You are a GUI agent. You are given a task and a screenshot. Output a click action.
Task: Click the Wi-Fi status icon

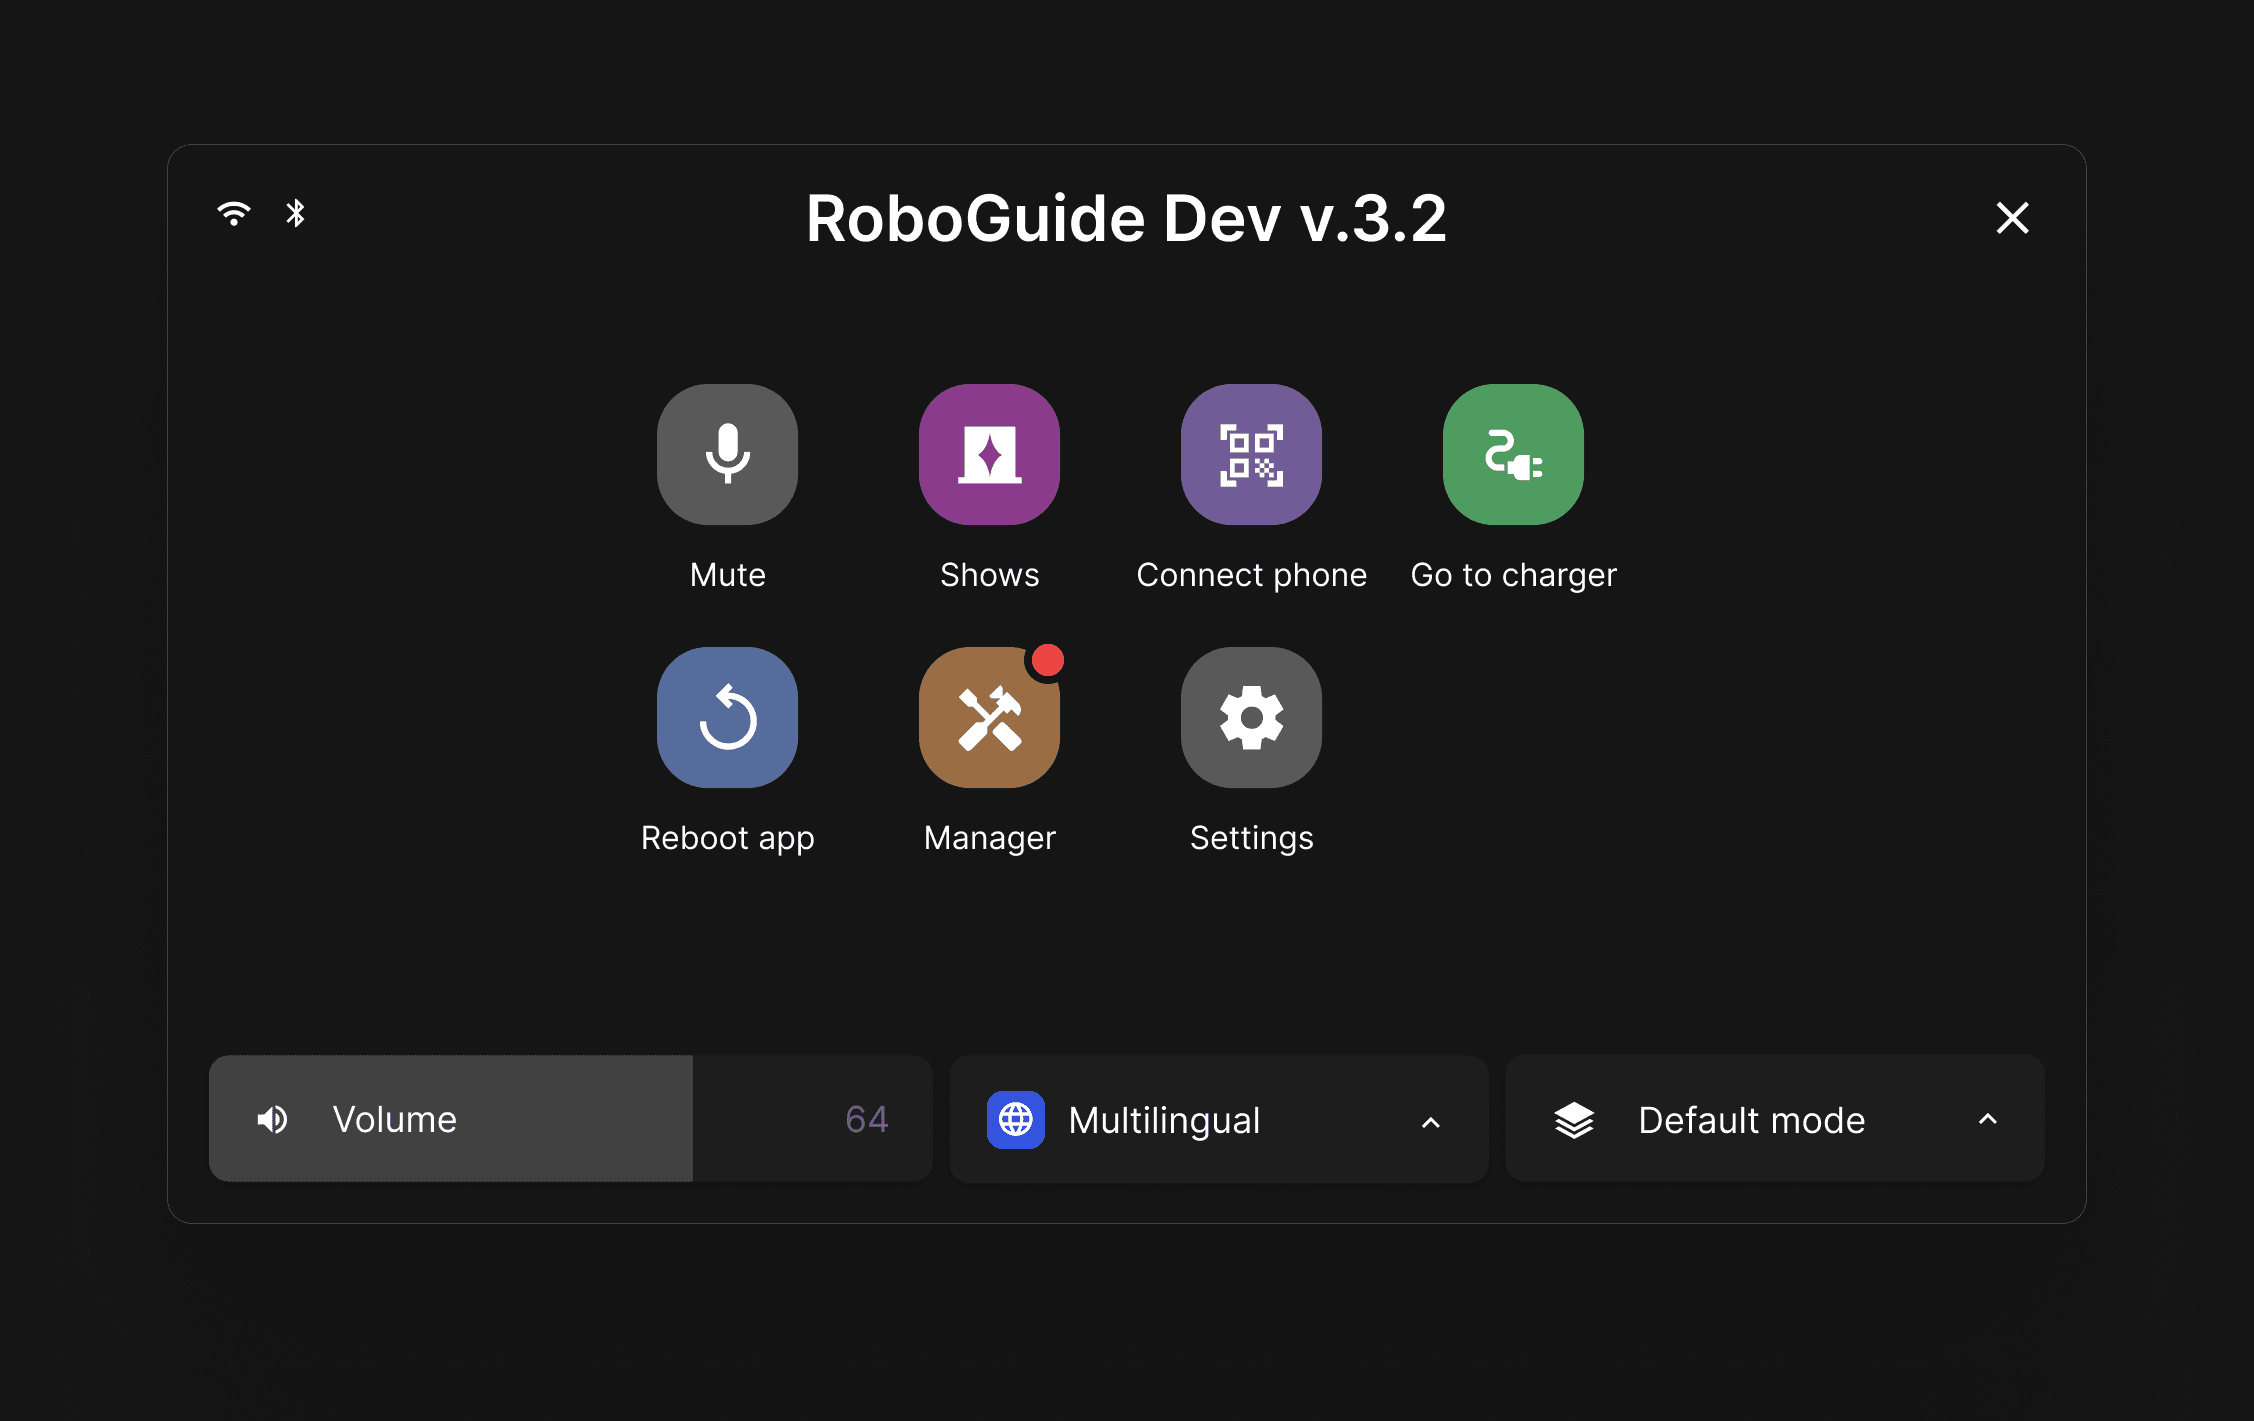click(x=234, y=213)
